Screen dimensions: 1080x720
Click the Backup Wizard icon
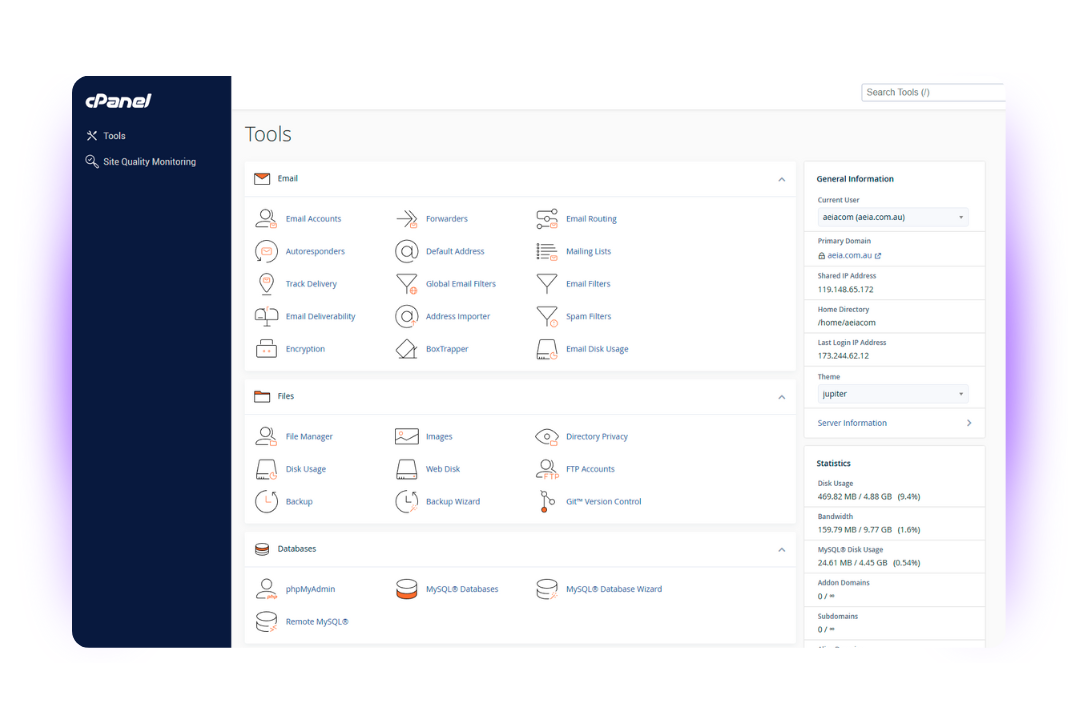pos(406,502)
